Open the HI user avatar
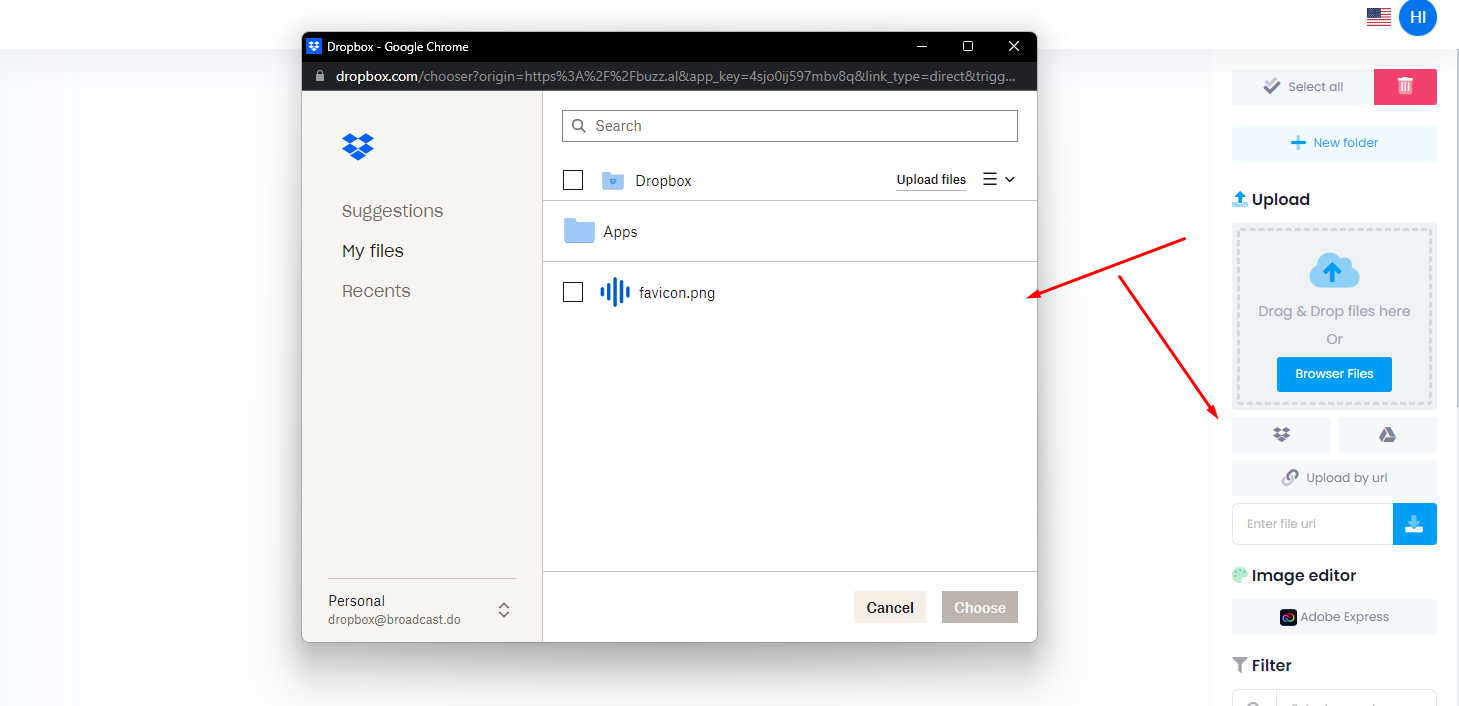Screen dimensions: 1459x706 1418,17
